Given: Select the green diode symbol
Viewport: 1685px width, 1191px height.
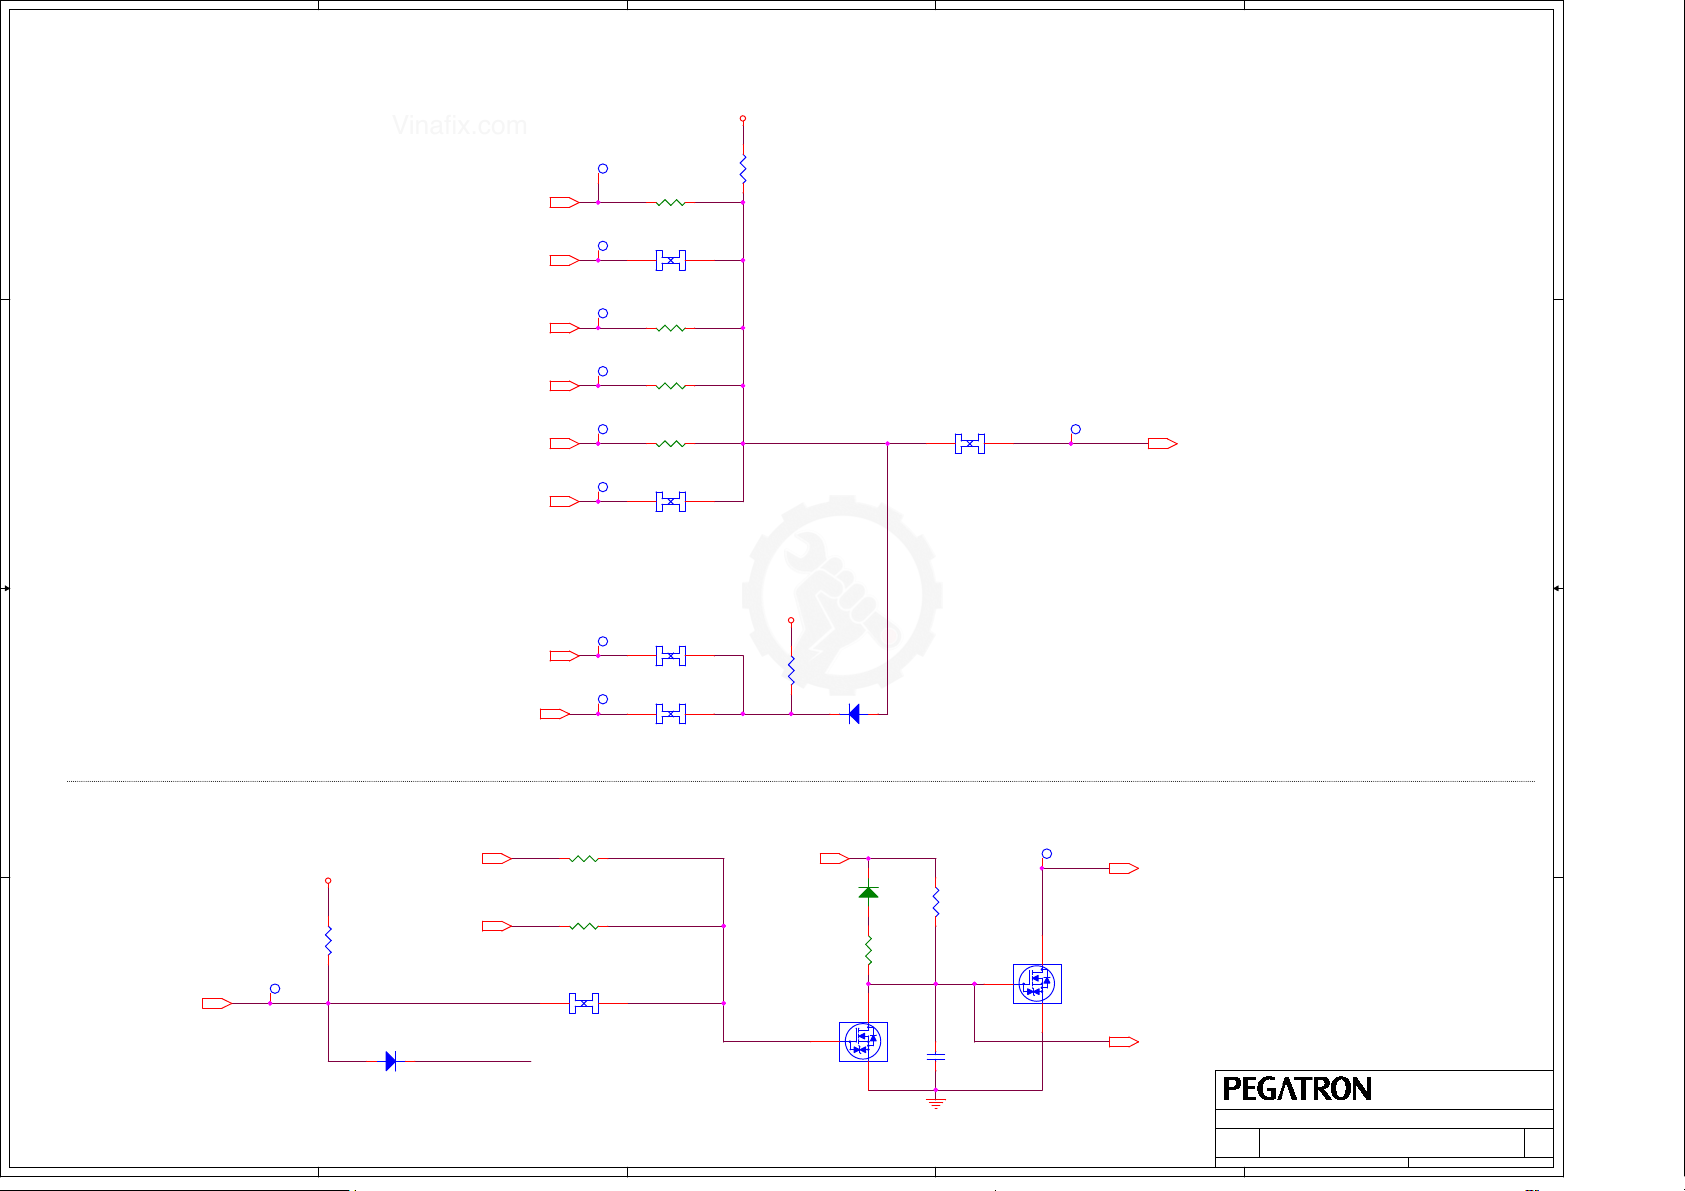Looking at the screenshot, I should (868, 892).
